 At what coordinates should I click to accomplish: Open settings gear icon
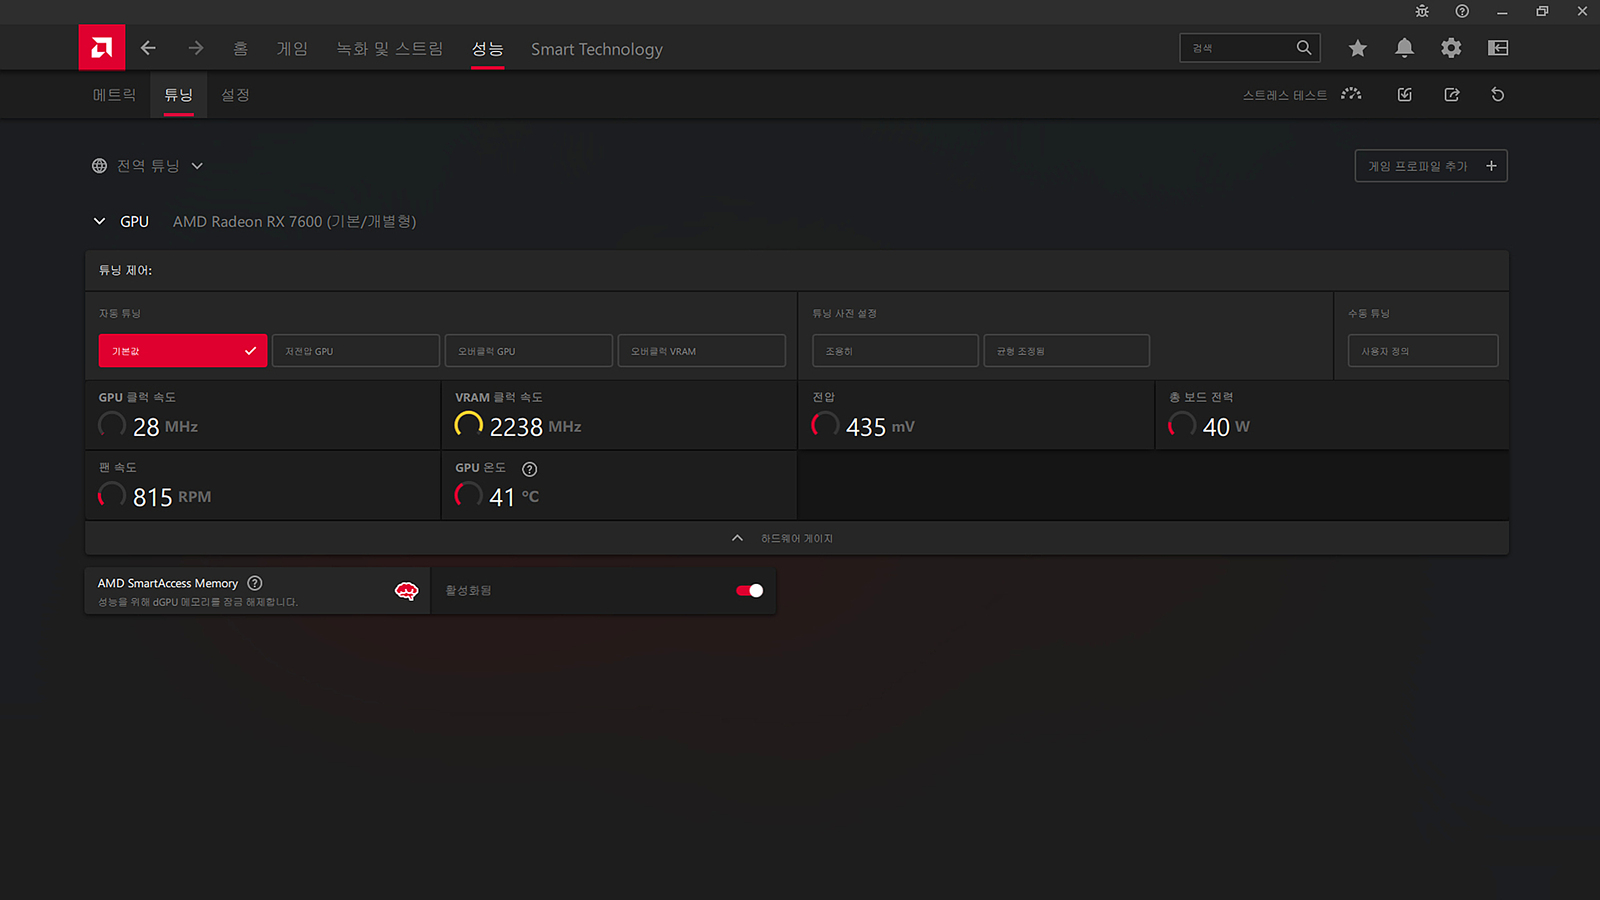coord(1451,48)
